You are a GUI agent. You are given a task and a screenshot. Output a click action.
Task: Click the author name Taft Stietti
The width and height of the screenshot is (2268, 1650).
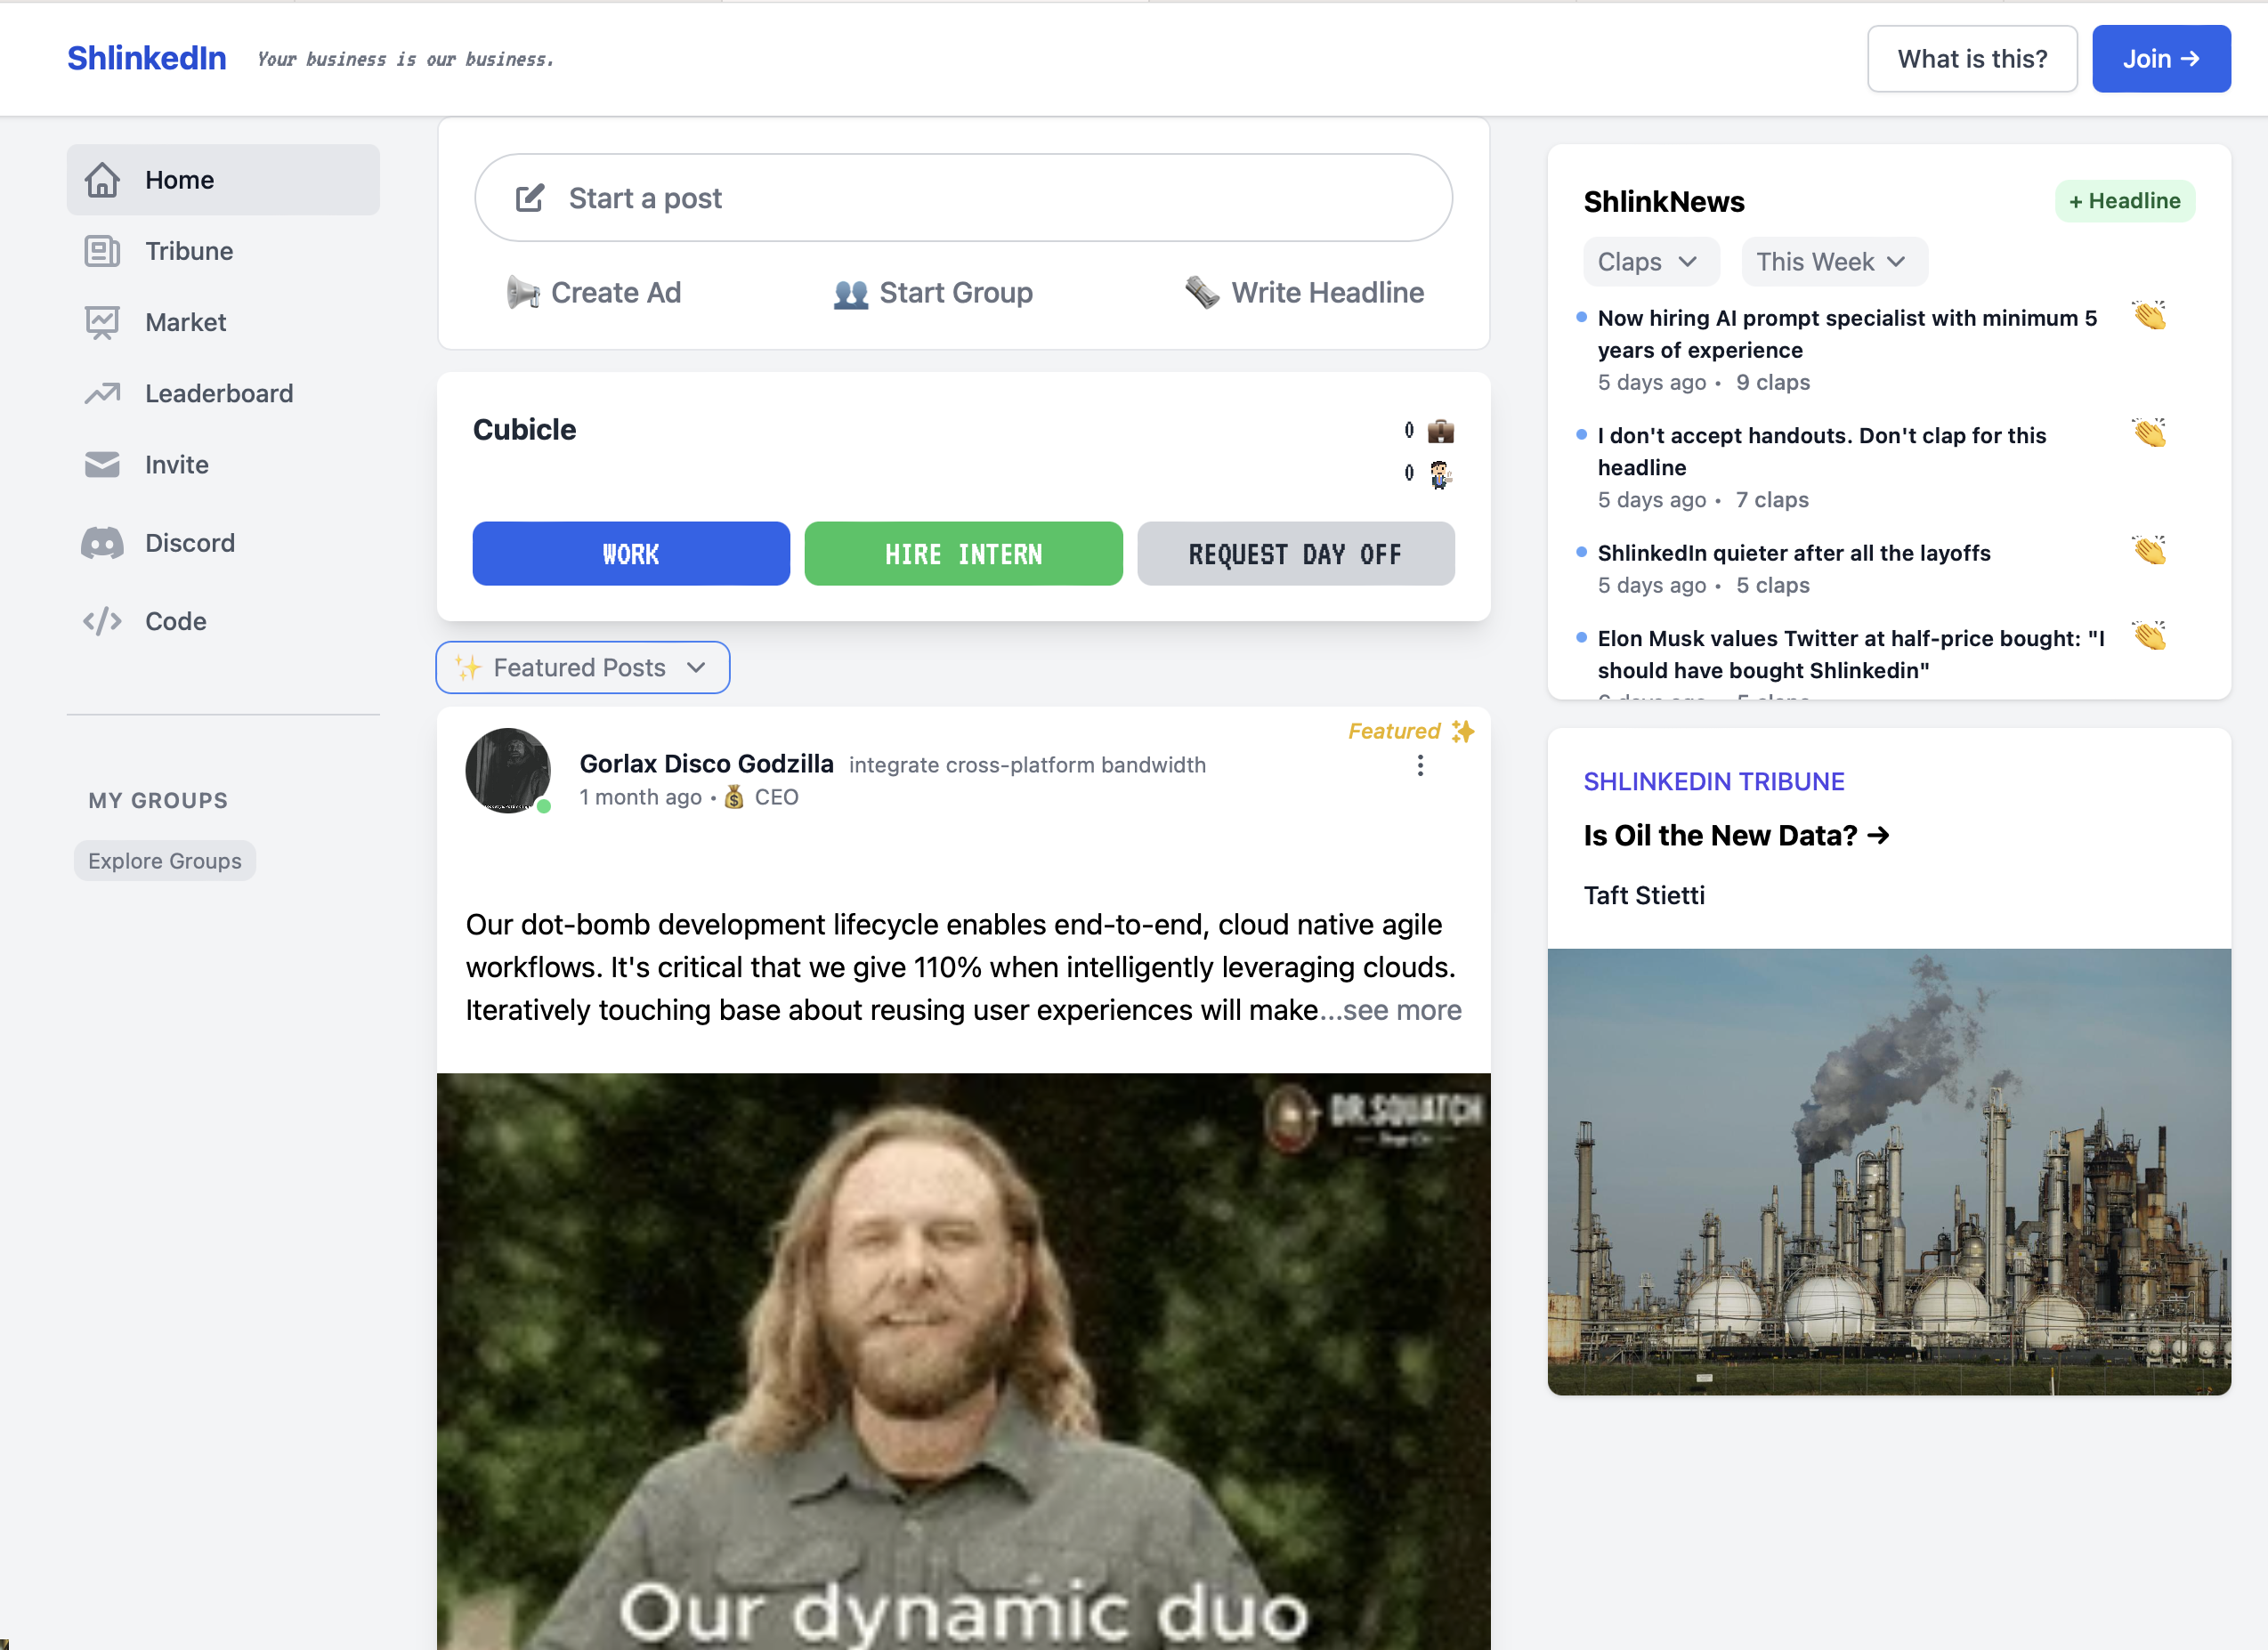pyautogui.click(x=1644, y=895)
